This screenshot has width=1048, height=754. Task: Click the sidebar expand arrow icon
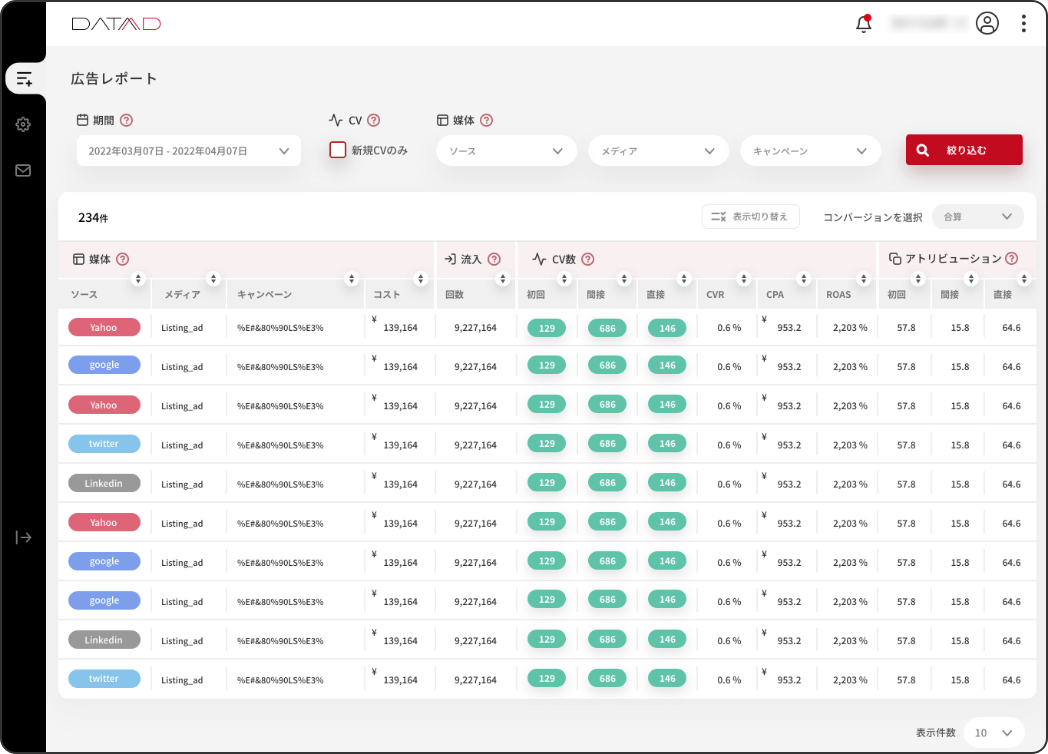point(23,537)
